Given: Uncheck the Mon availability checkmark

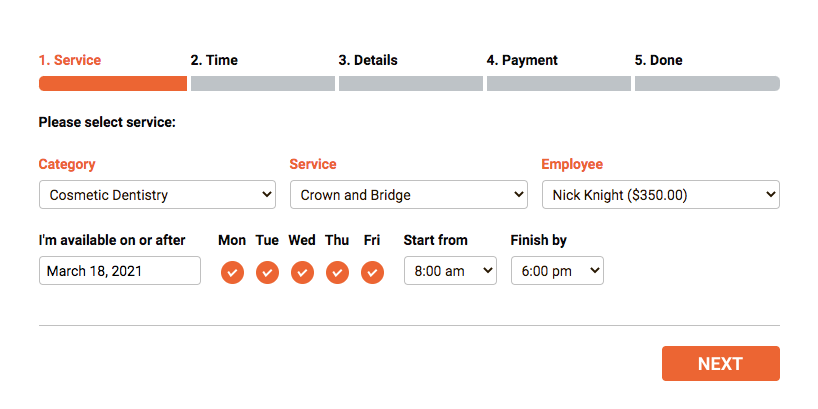Looking at the screenshot, I should [232, 272].
